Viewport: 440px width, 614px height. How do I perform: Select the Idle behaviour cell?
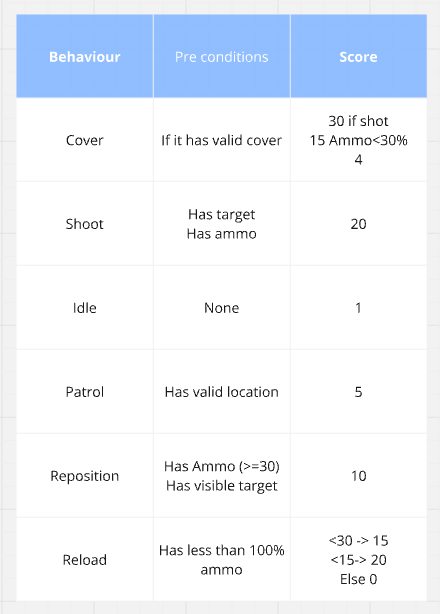[85, 307]
